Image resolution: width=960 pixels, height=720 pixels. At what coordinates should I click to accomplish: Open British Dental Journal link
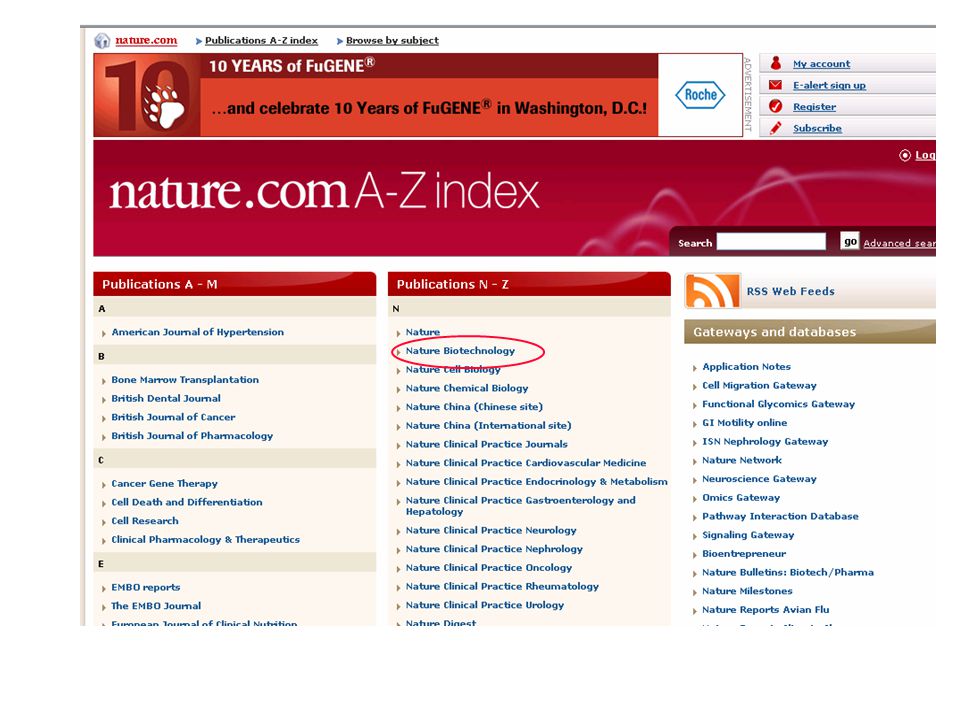point(166,399)
